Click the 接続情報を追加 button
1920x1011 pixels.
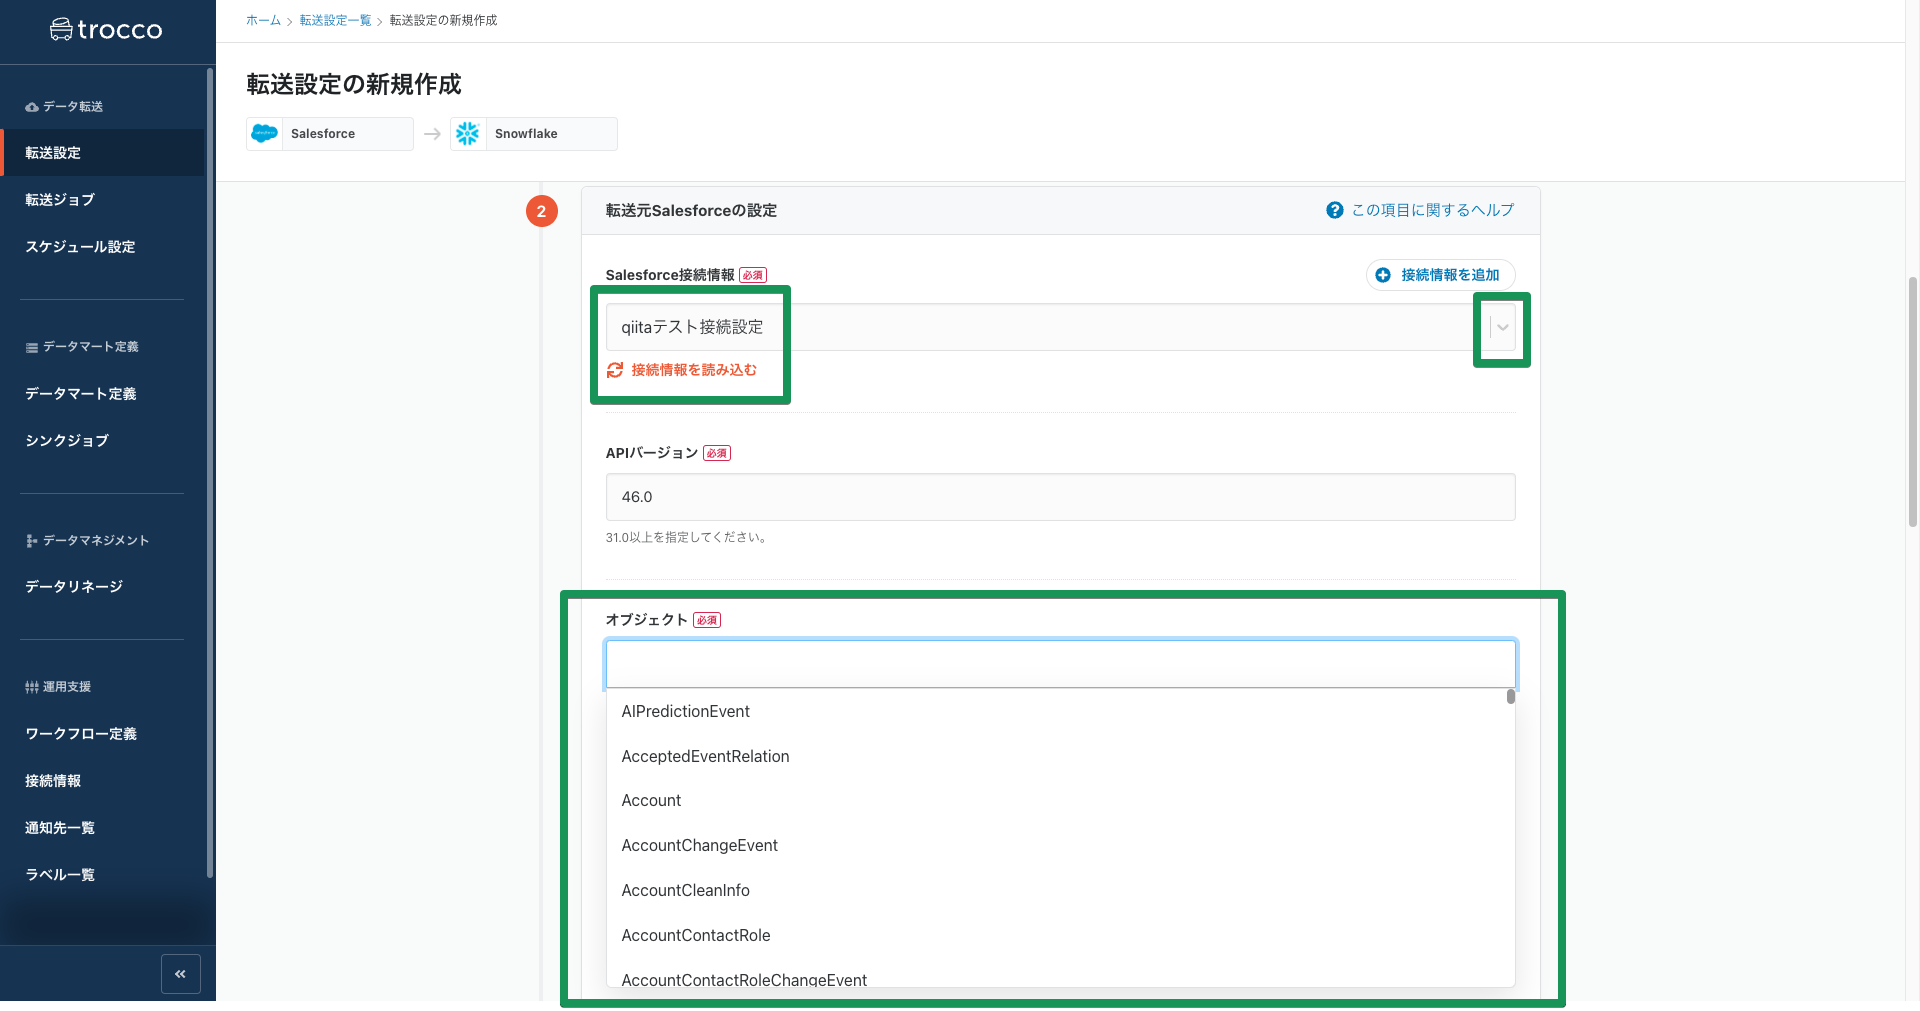(x=1440, y=275)
